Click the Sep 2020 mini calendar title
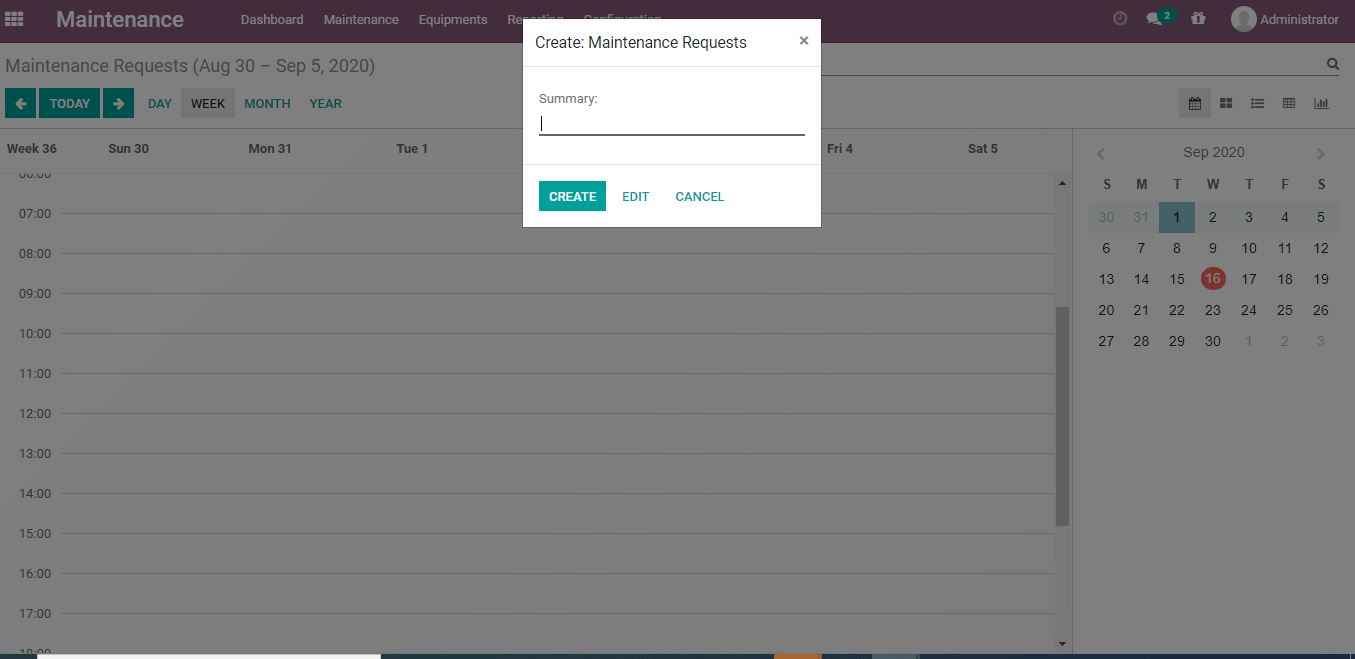Image resolution: width=1355 pixels, height=659 pixels. click(x=1213, y=152)
